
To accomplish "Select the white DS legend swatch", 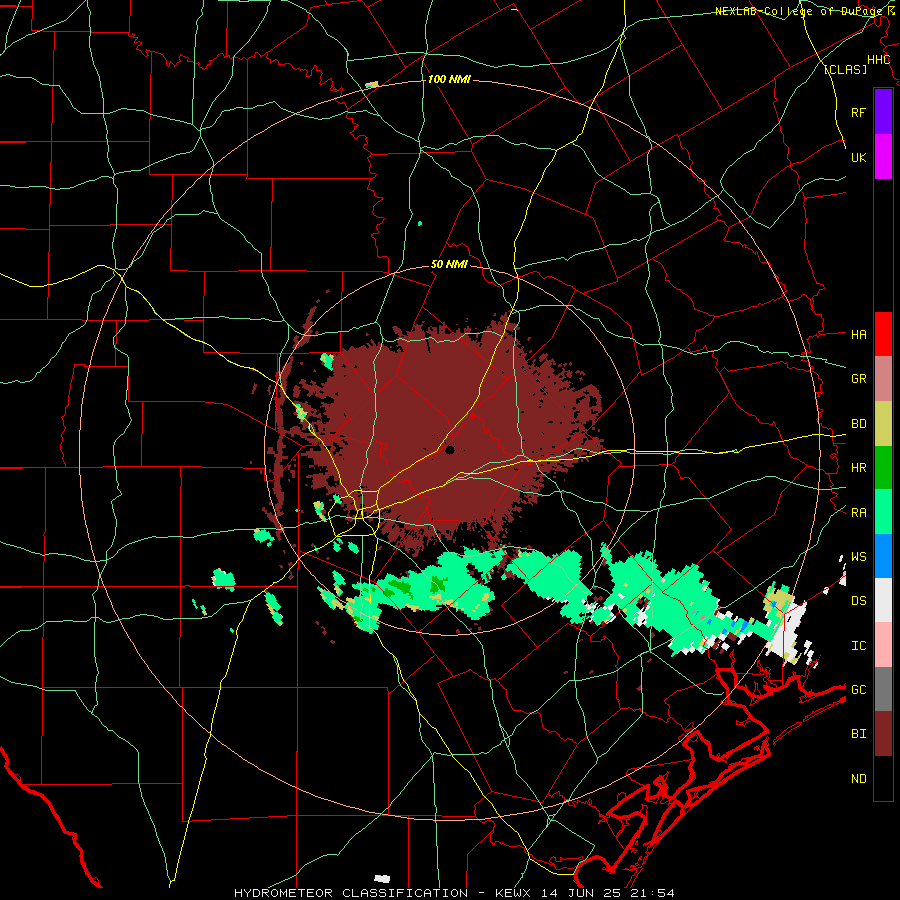I will 883,600.
